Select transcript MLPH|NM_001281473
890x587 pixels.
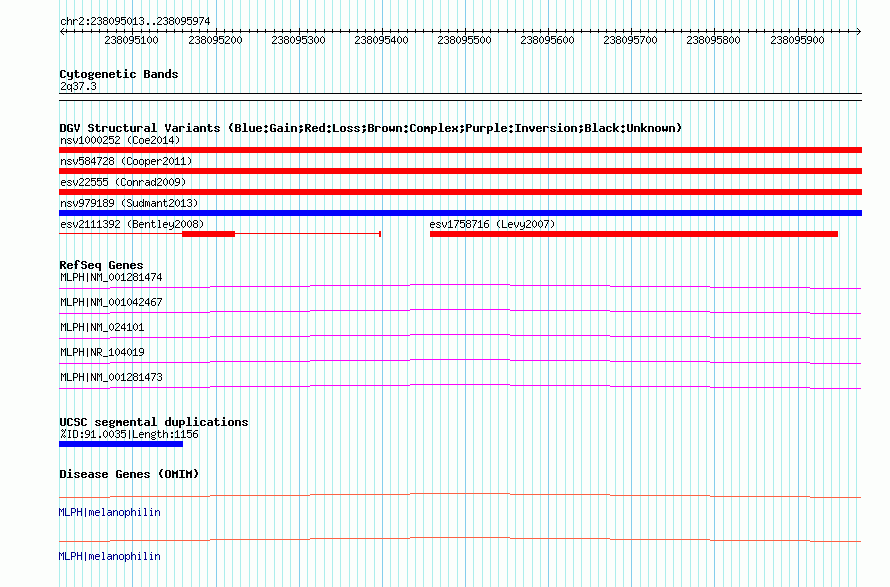point(111,378)
